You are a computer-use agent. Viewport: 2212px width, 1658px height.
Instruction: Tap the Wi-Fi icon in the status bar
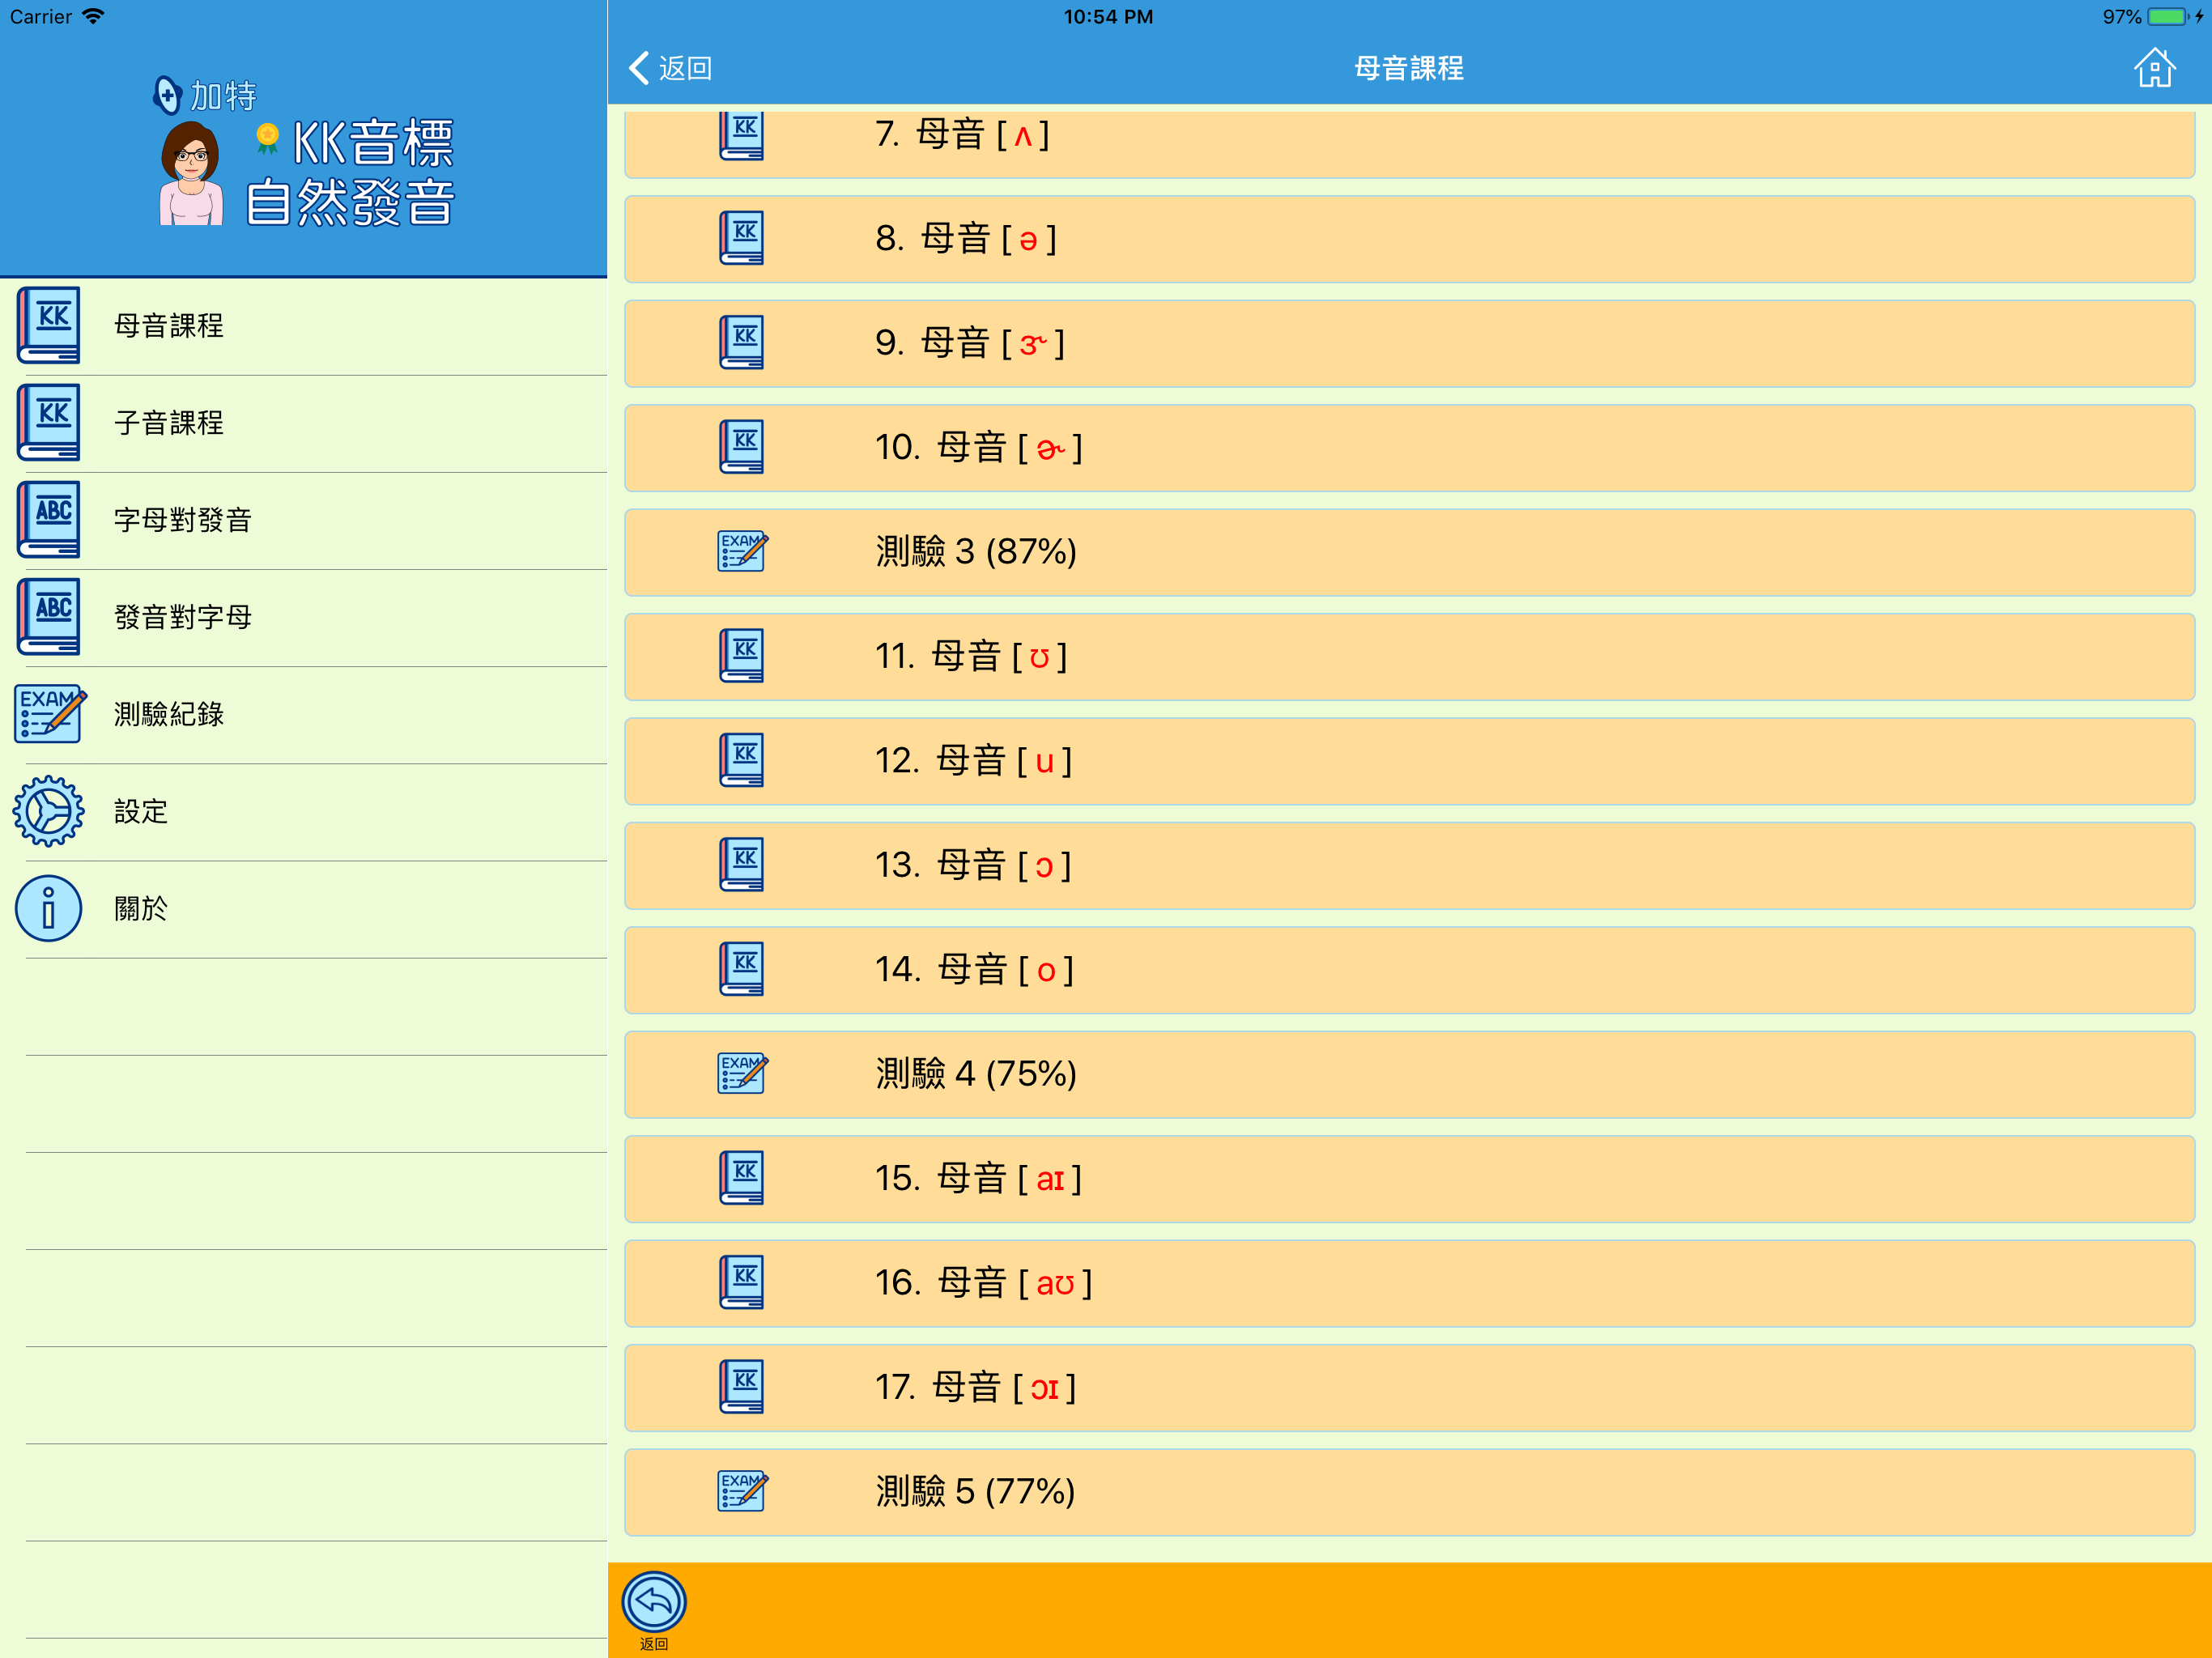93,16
